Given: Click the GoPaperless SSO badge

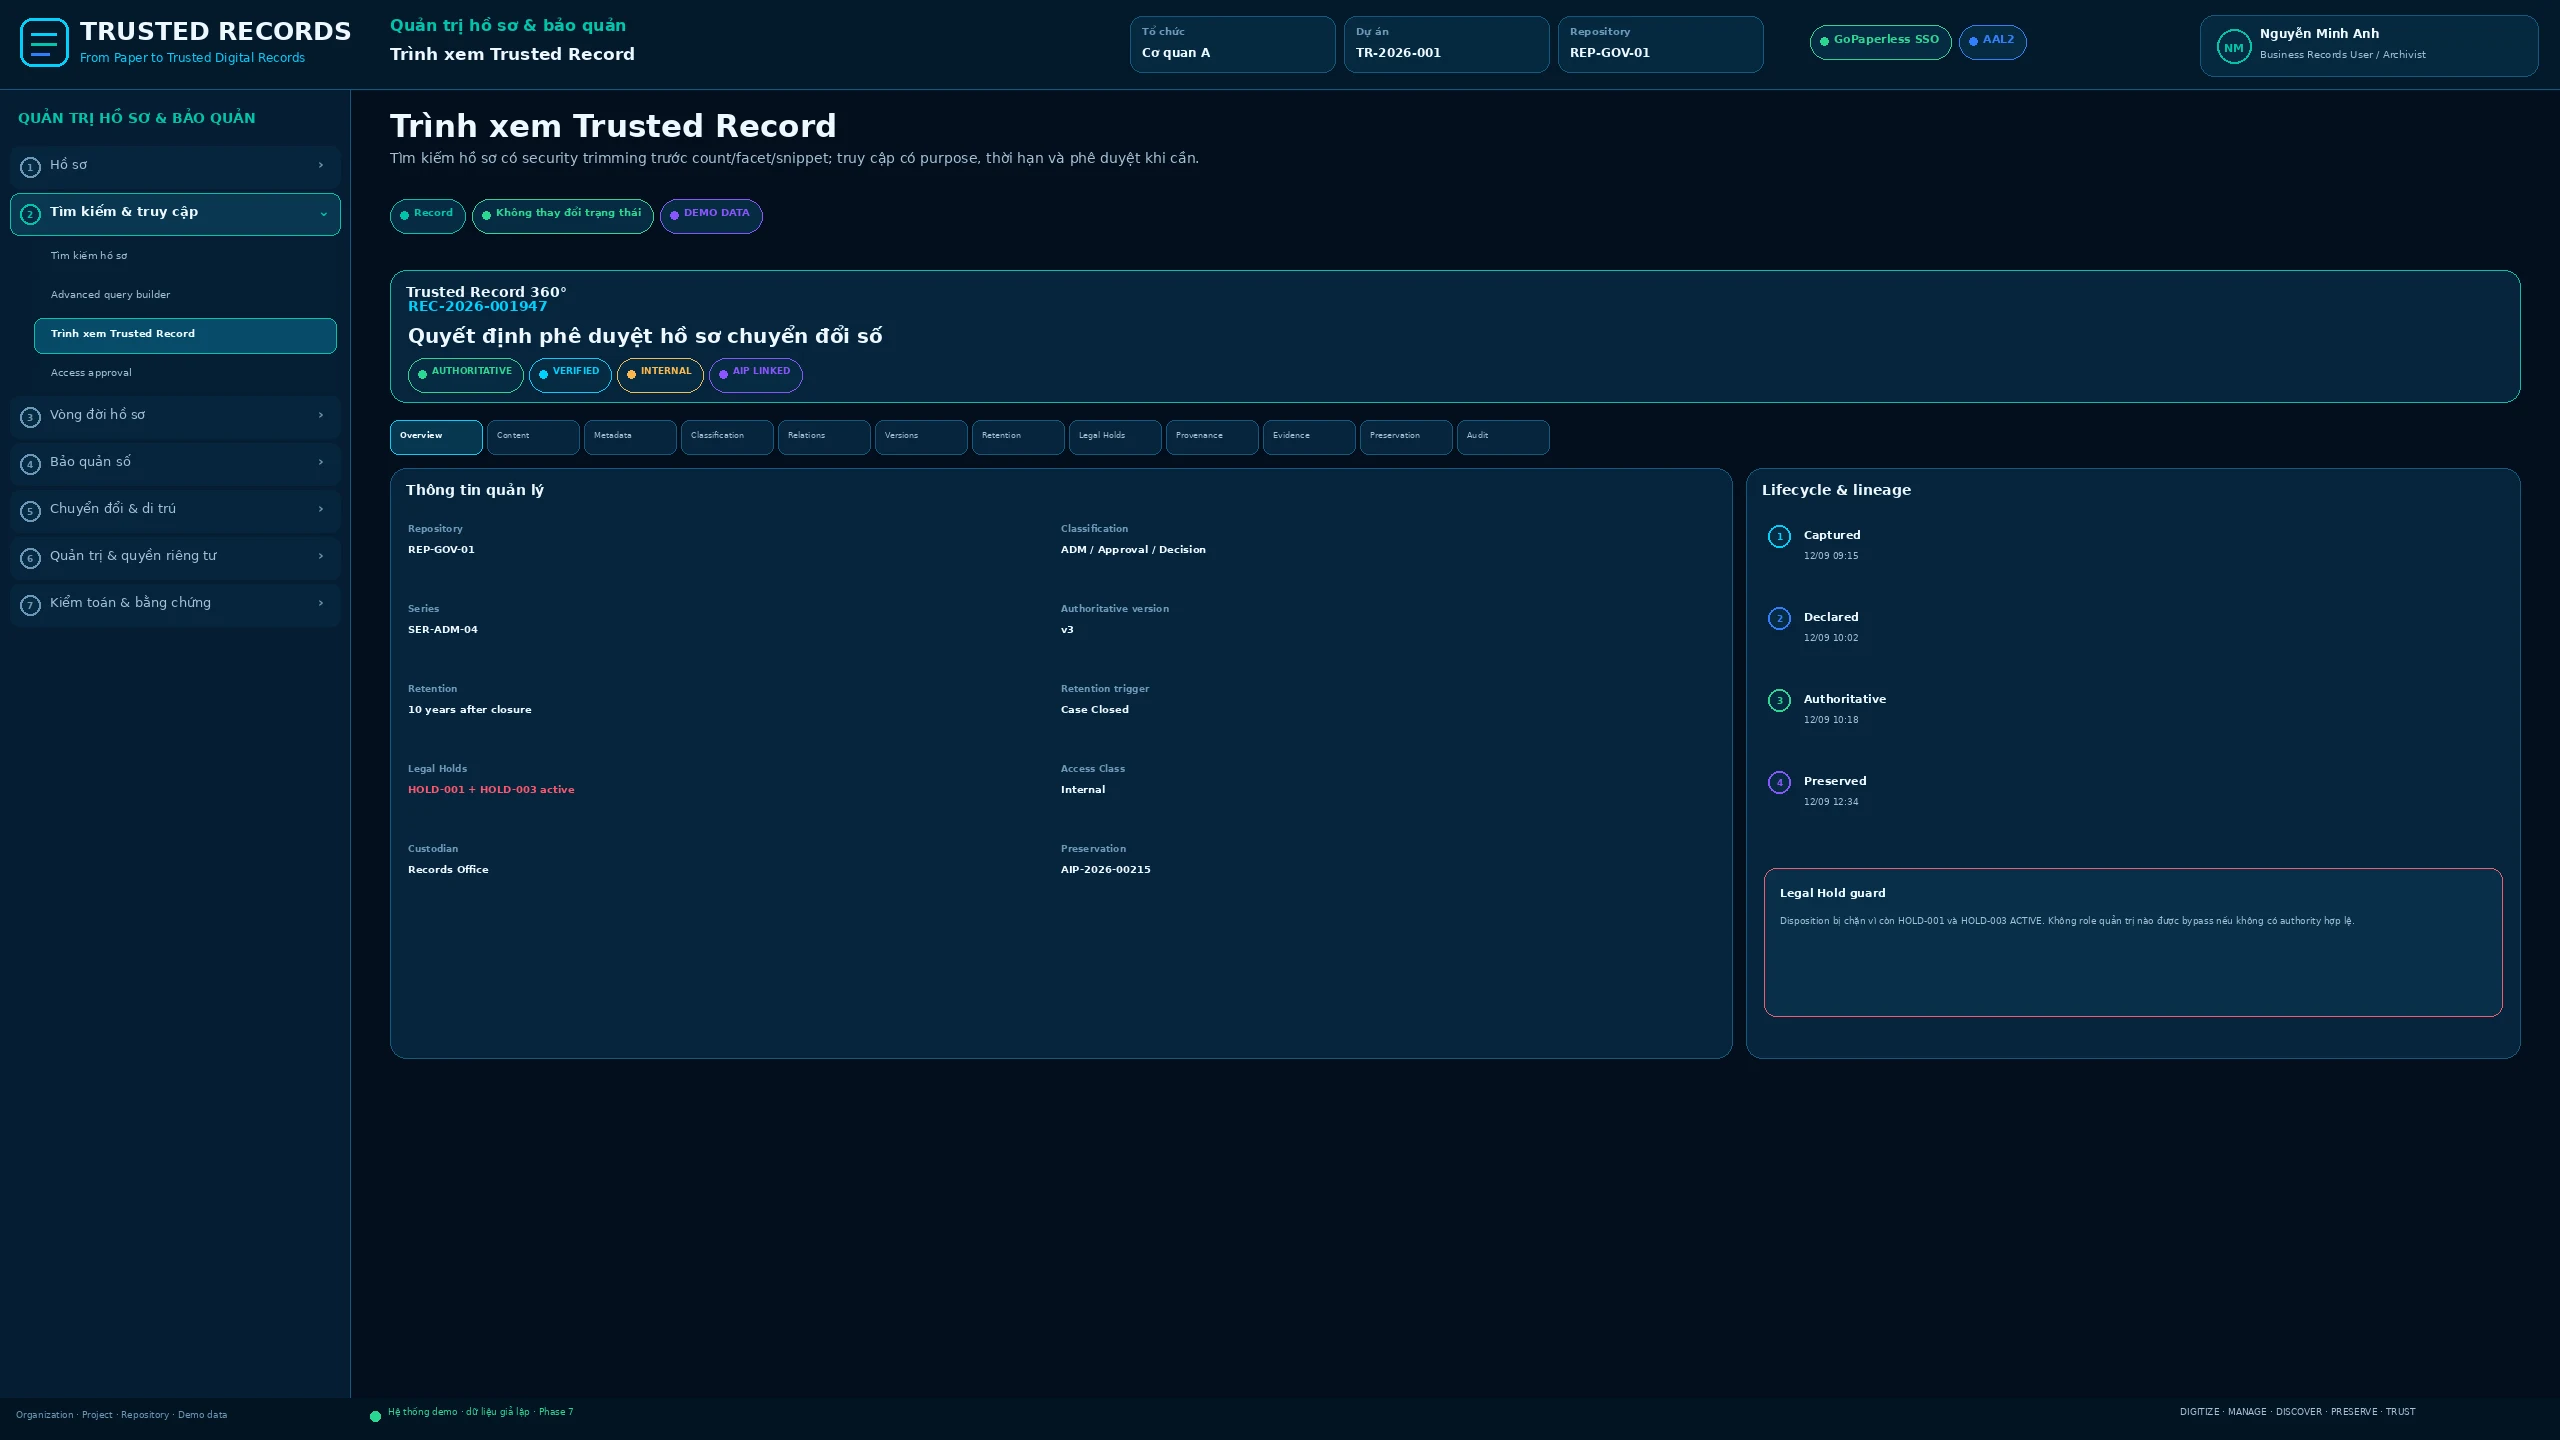Looking at the screenshot, I should (1880, 42).
